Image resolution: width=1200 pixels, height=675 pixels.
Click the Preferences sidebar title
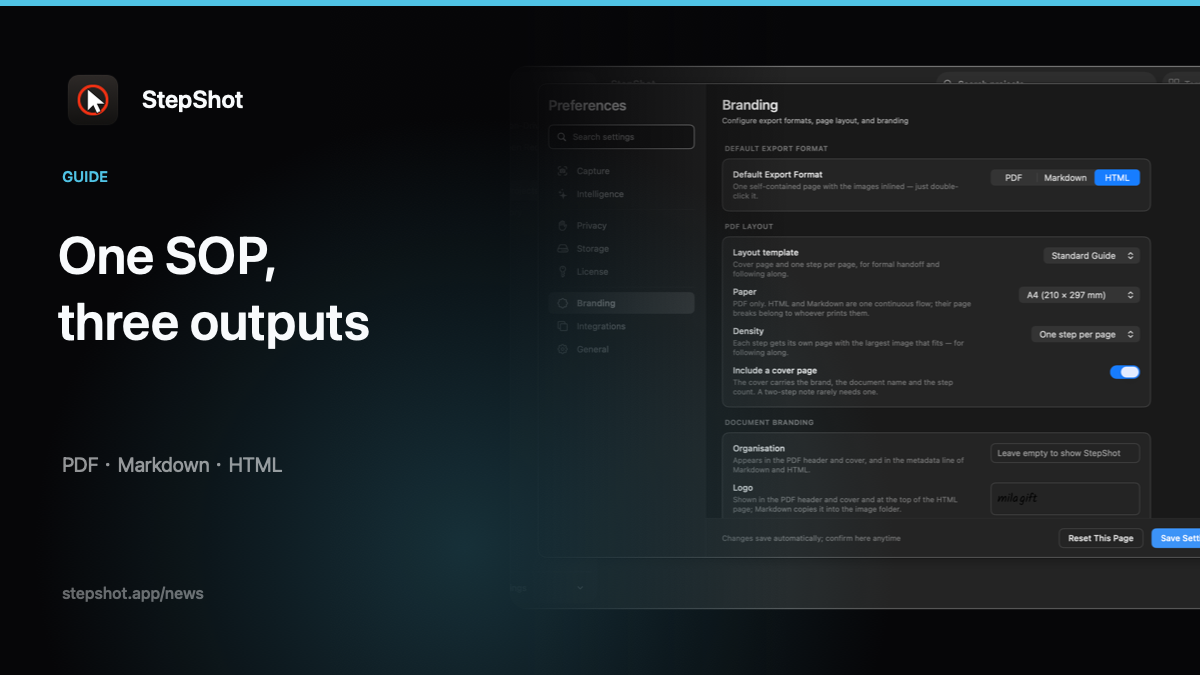click(x=587, y=105)
